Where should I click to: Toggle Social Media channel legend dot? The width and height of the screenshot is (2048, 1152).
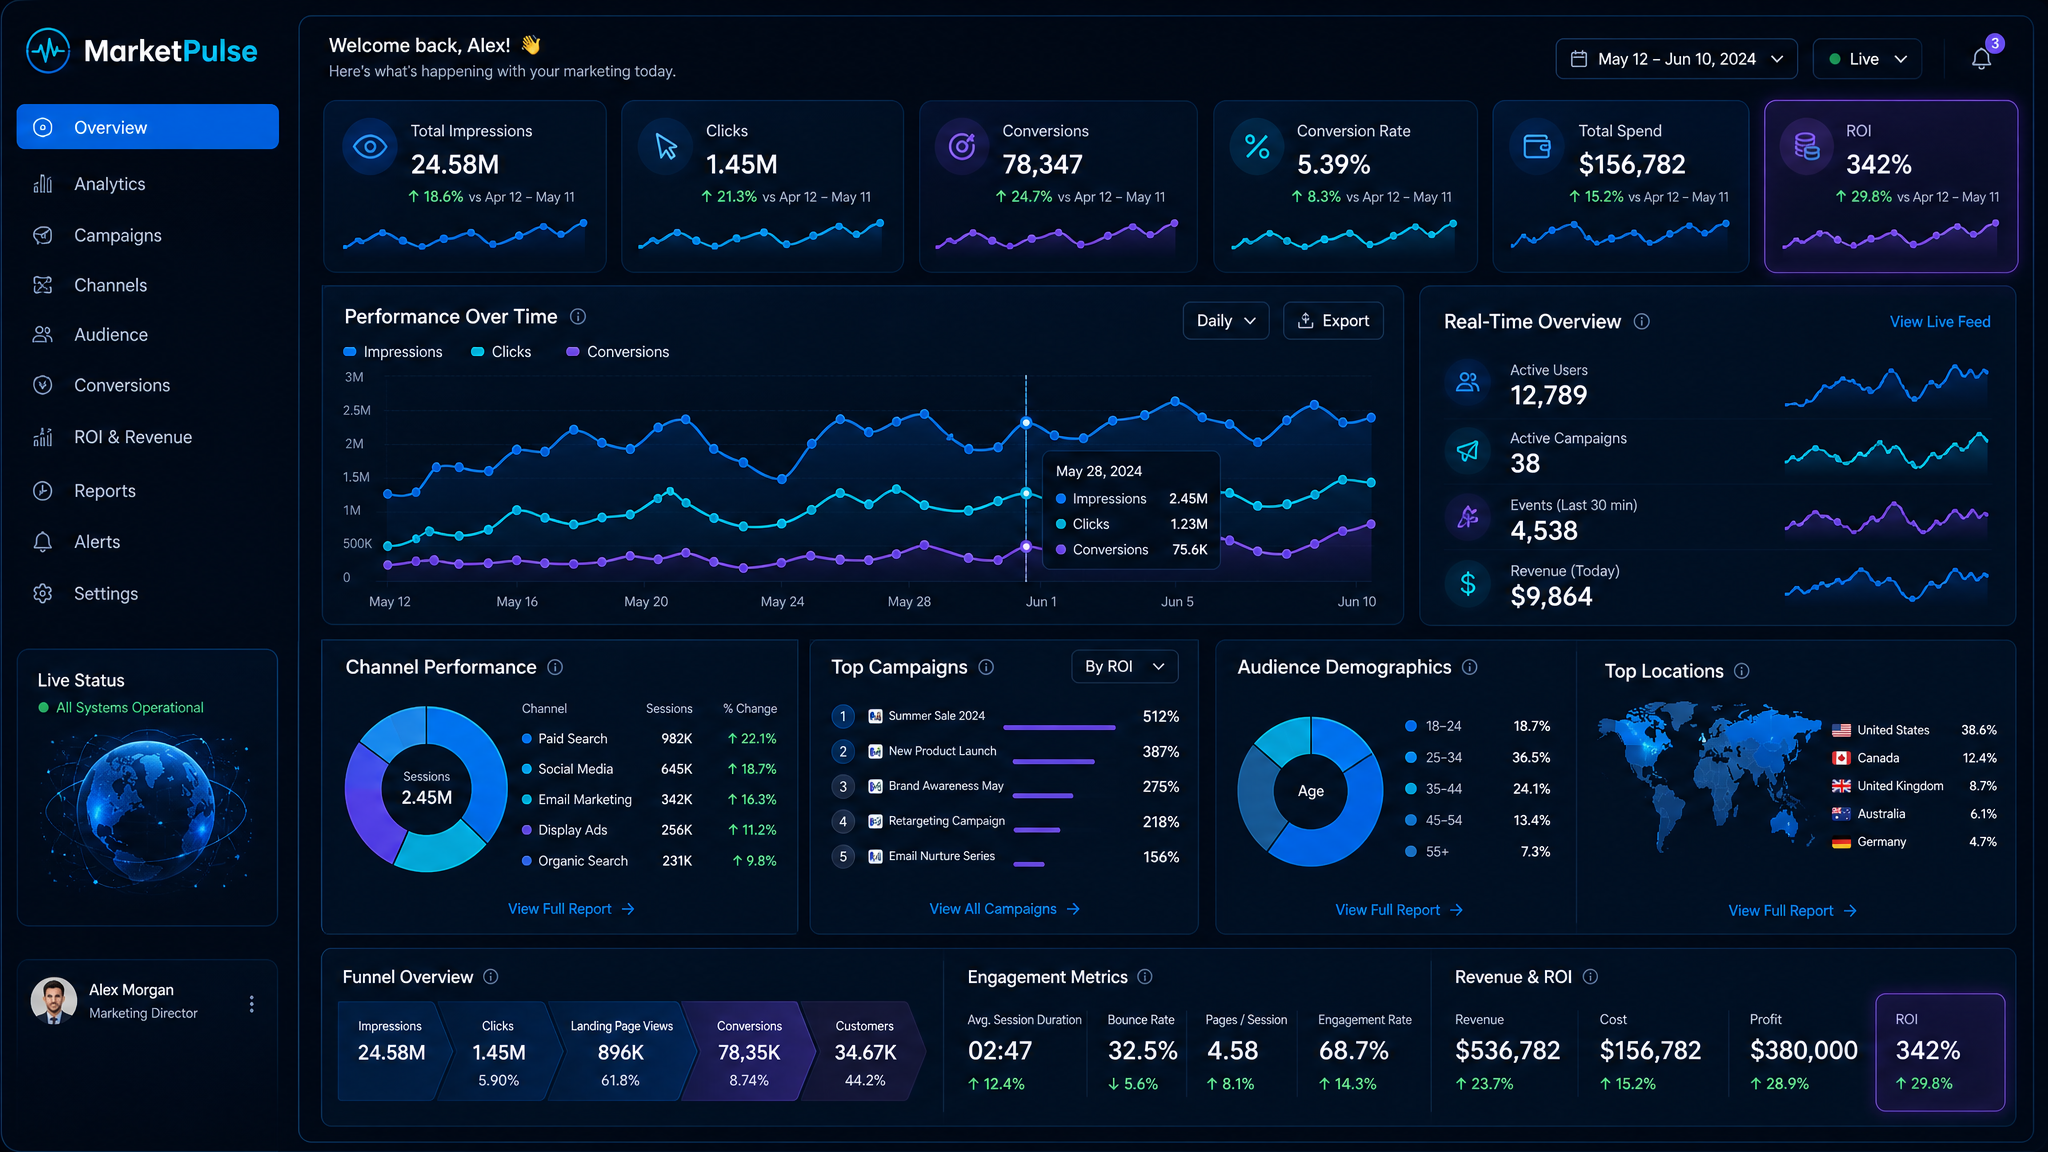click(x=526, y=769)
